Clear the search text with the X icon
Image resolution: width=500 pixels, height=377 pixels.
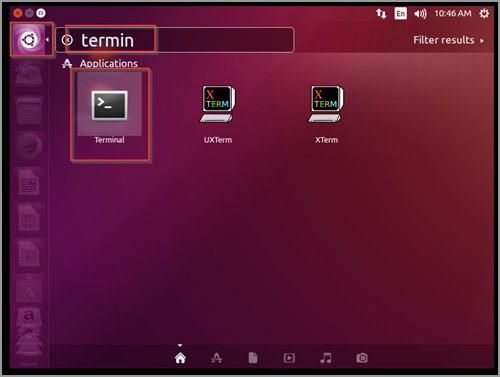point(67,40)
